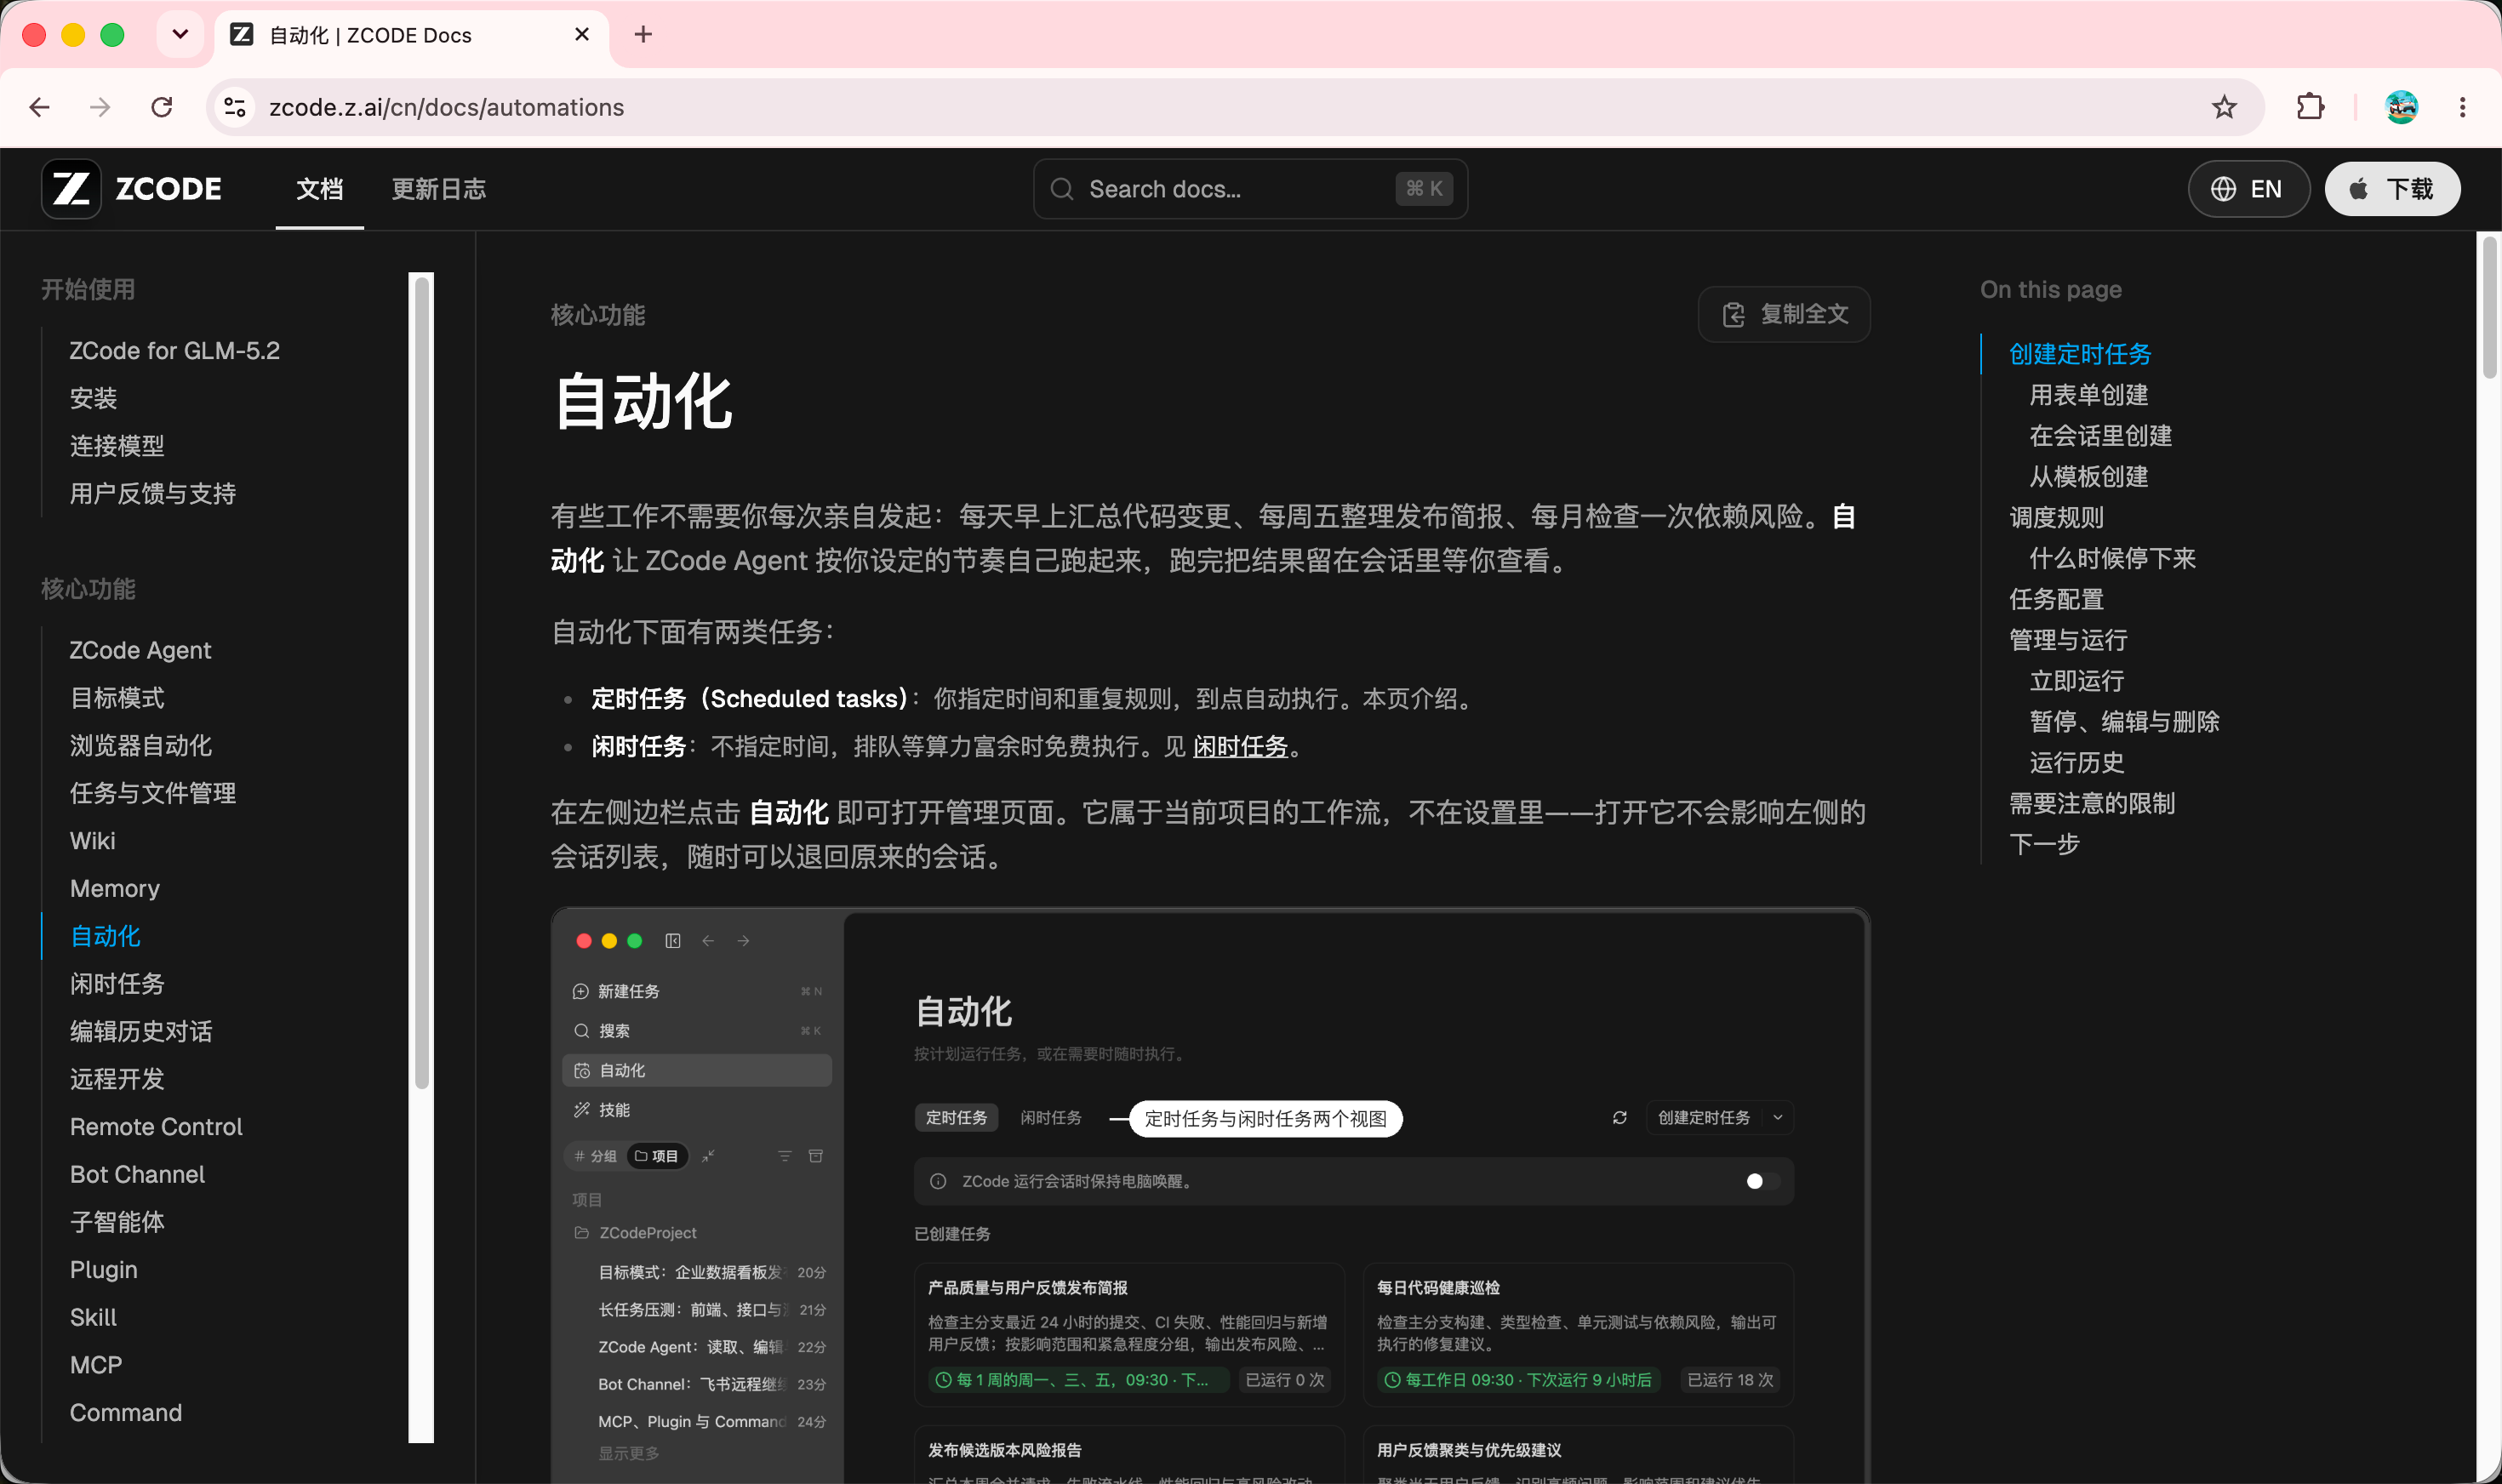Click the Apple icon on the download button
2502x1484 pixels.
2359,189
